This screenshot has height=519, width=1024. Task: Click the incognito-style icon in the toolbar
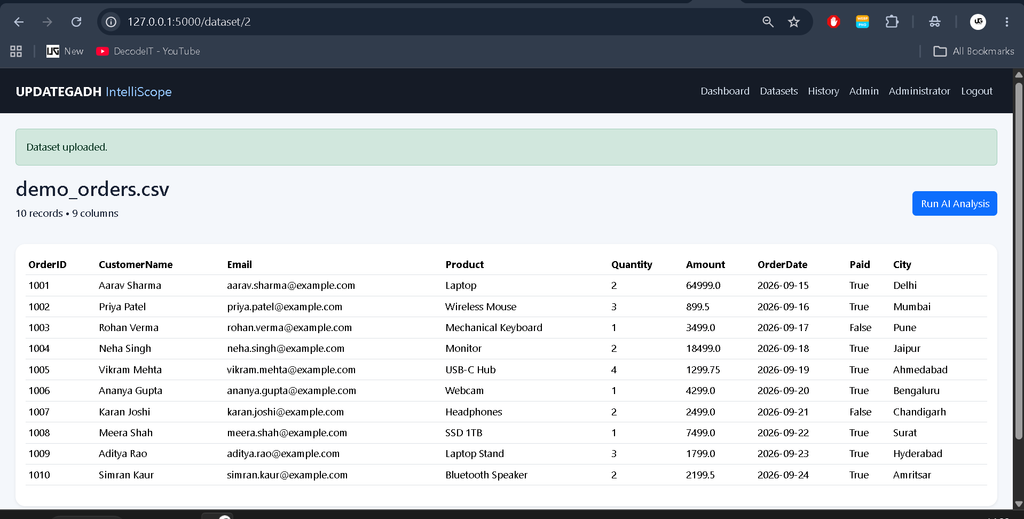935,22
